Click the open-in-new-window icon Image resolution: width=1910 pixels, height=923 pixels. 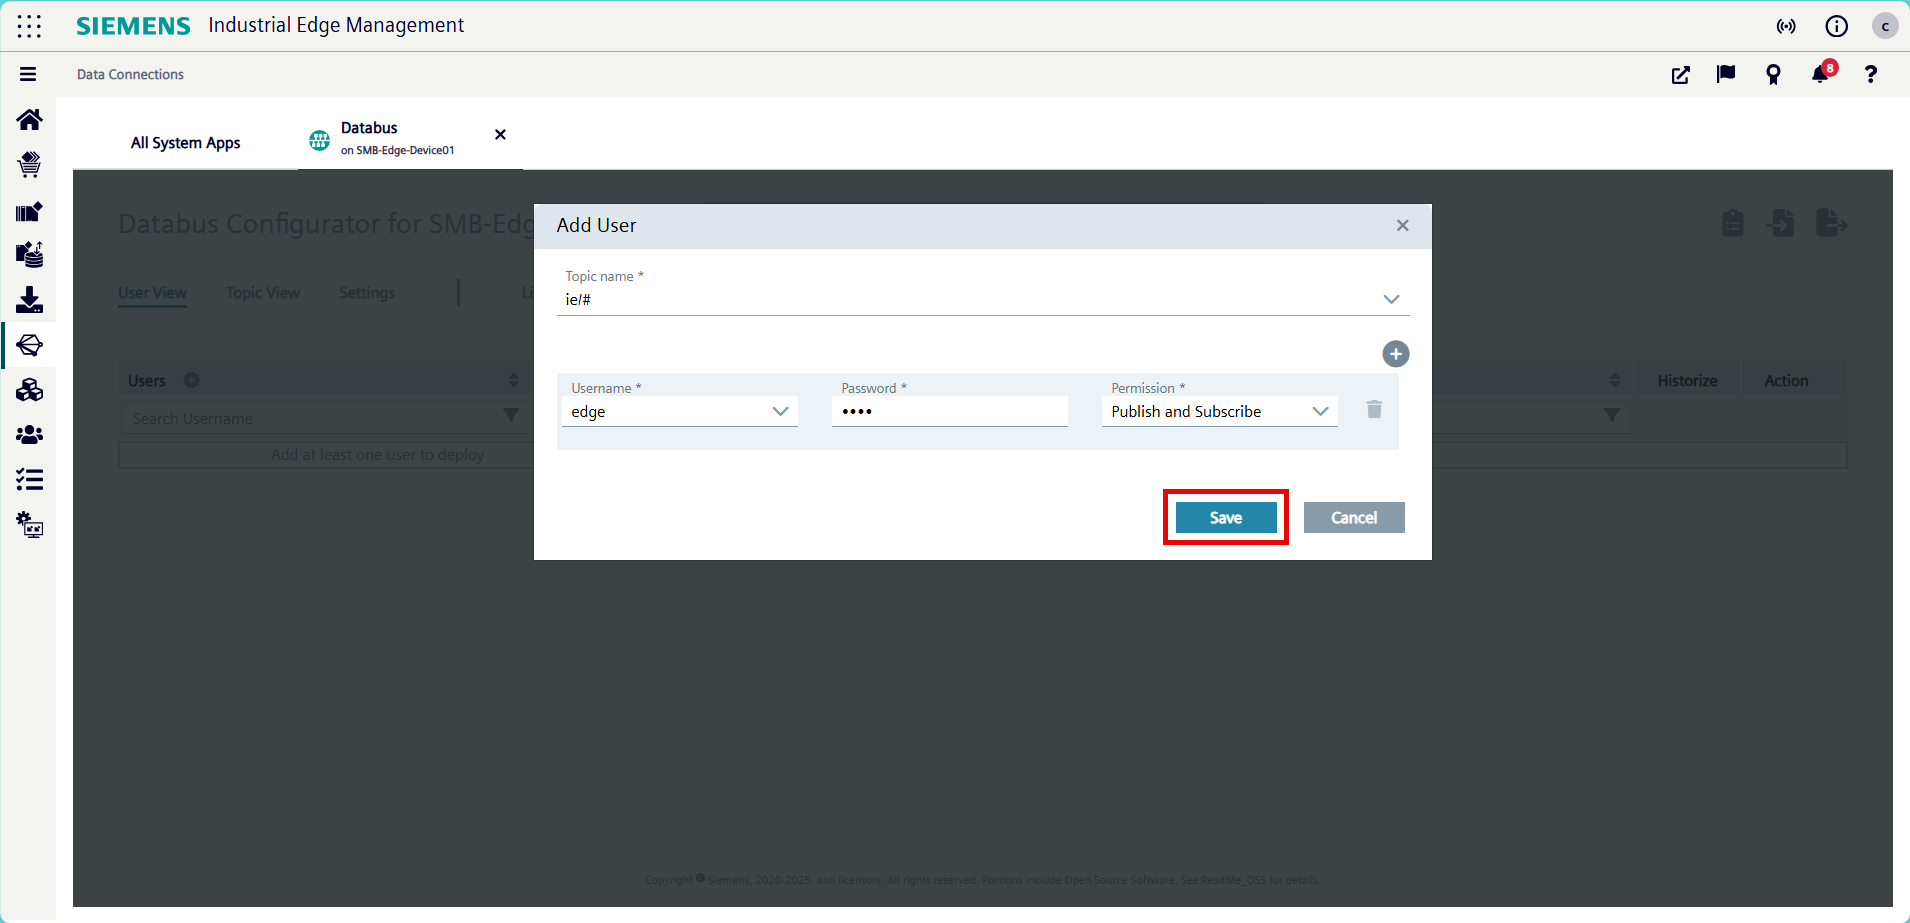click(x=1680, y=75)
